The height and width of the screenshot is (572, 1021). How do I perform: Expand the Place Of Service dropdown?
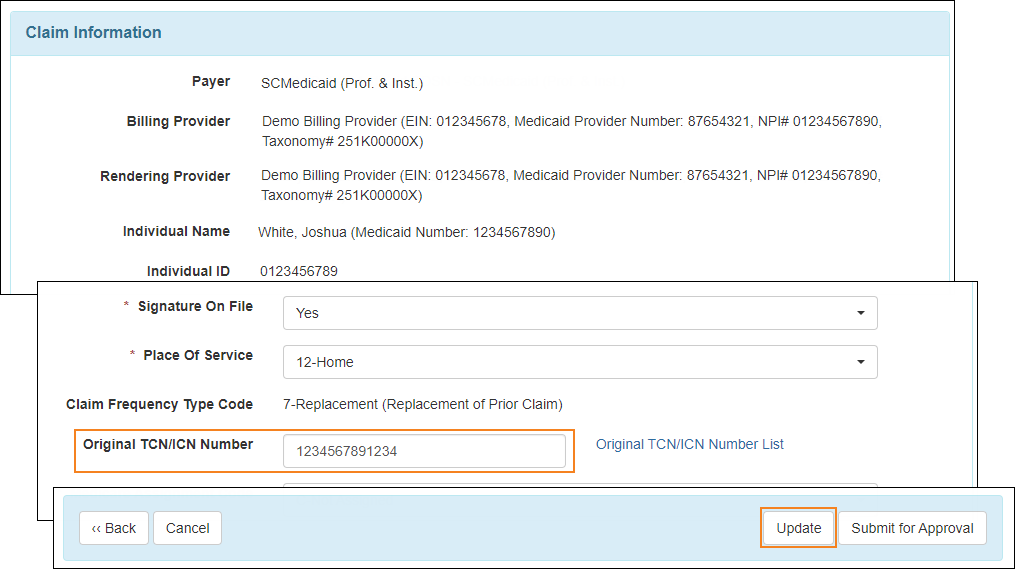click(580, 362)
